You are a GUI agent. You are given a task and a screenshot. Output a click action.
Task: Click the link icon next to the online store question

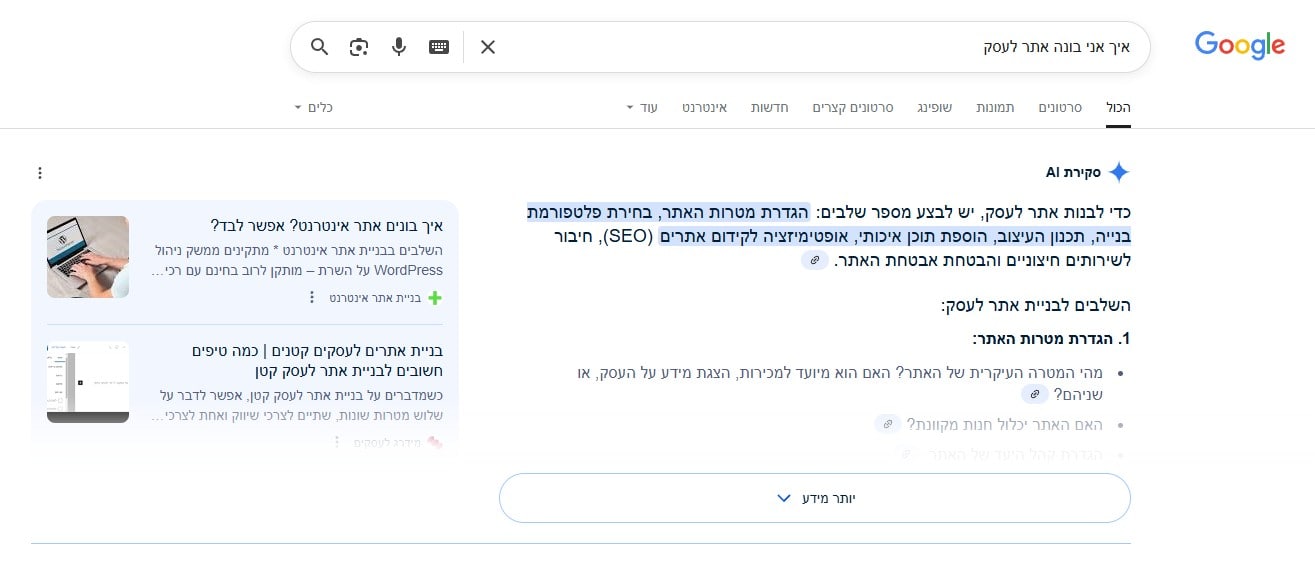tap(888, 424)
